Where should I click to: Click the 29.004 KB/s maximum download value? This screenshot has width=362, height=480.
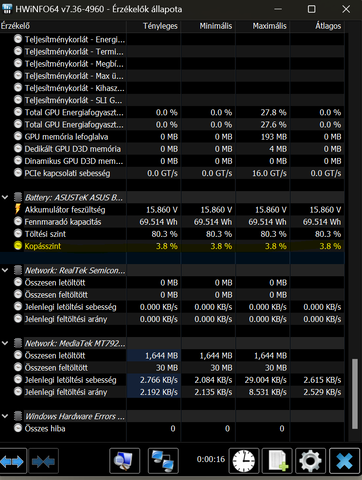266,380
